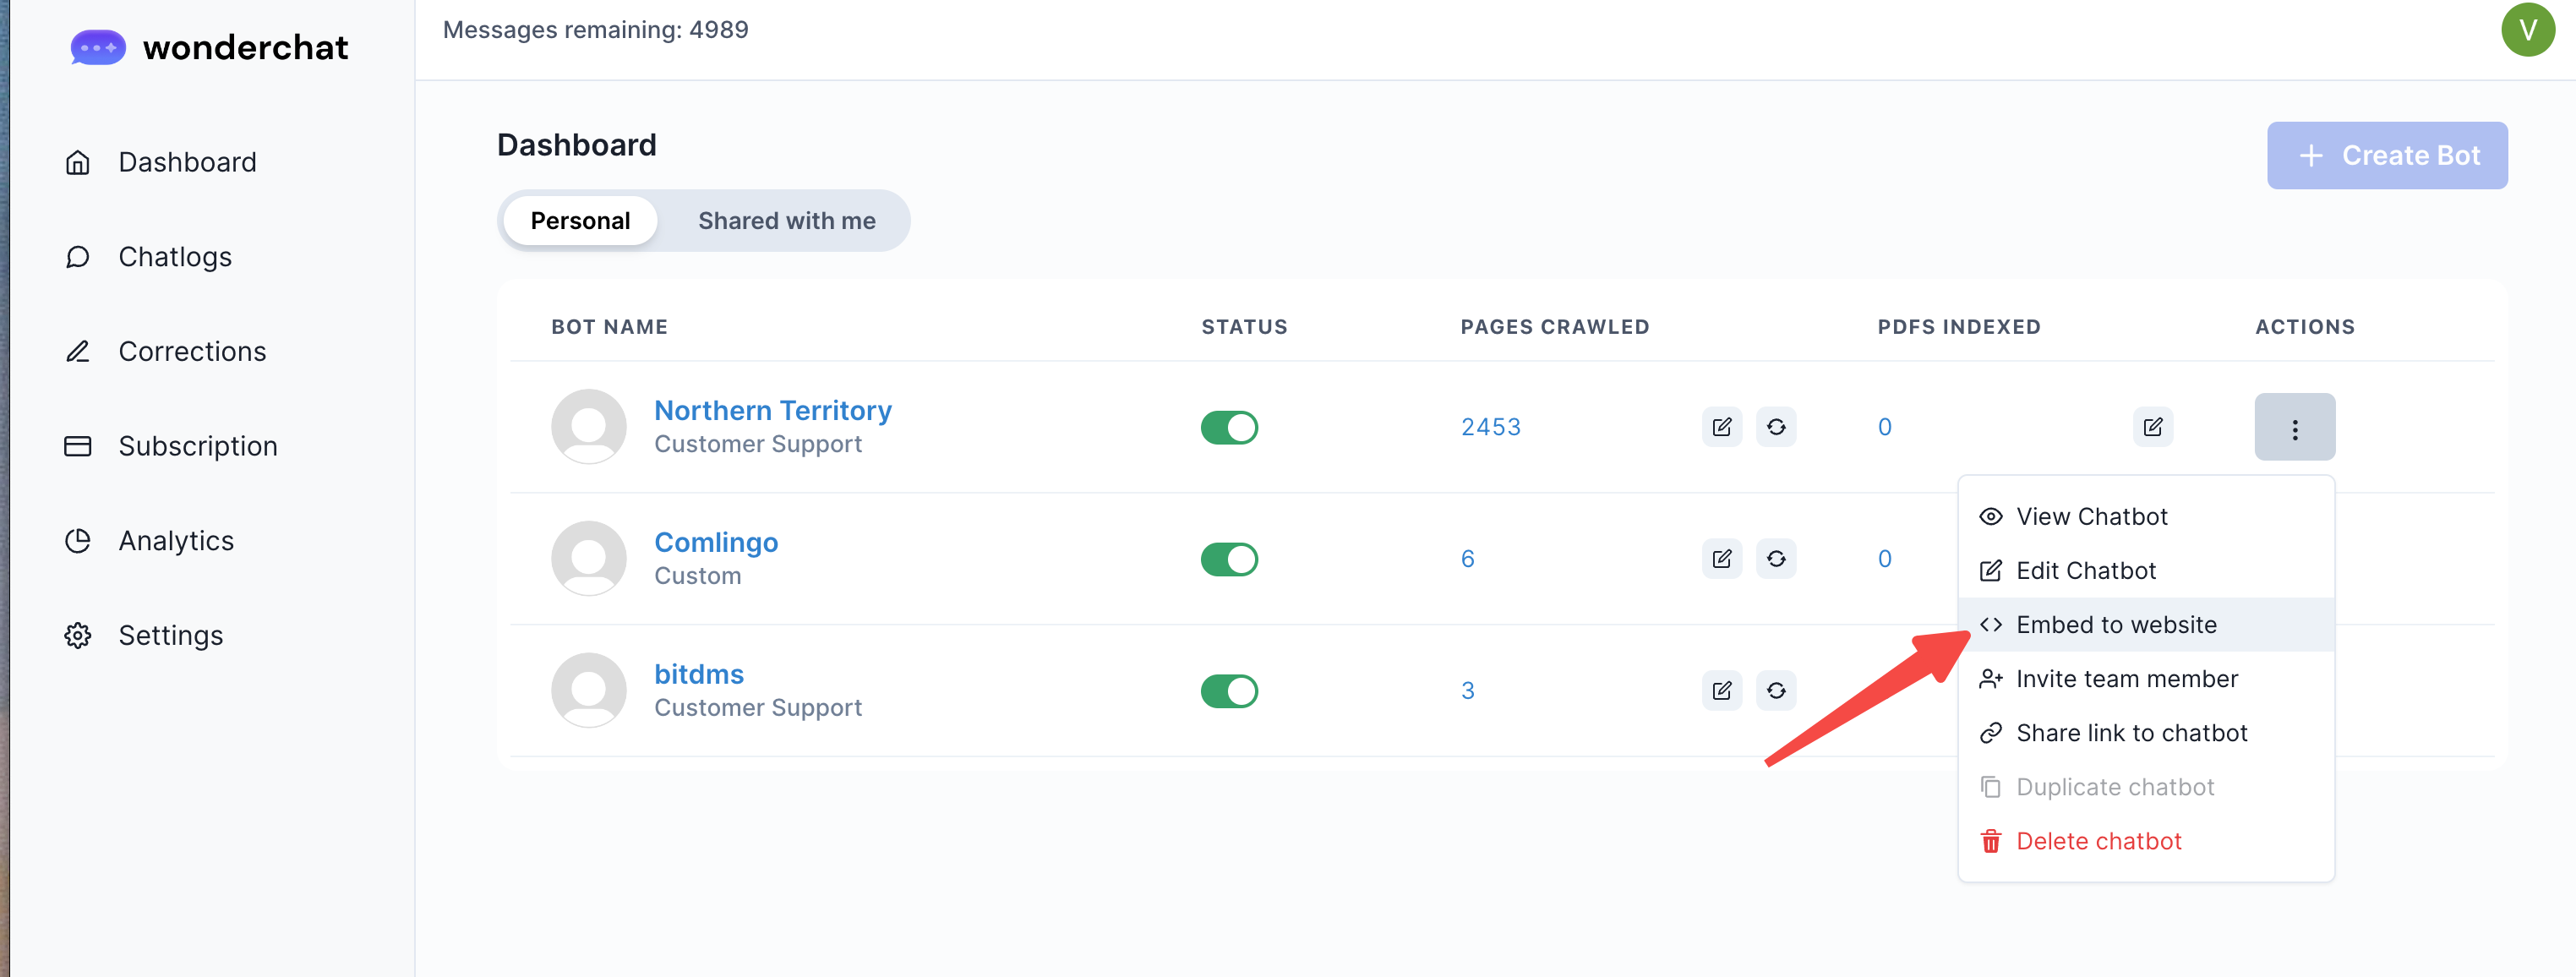Open Settings from the sidebar
The height and width of the screenshot is (977, 2576).
(x=170, y=635)
